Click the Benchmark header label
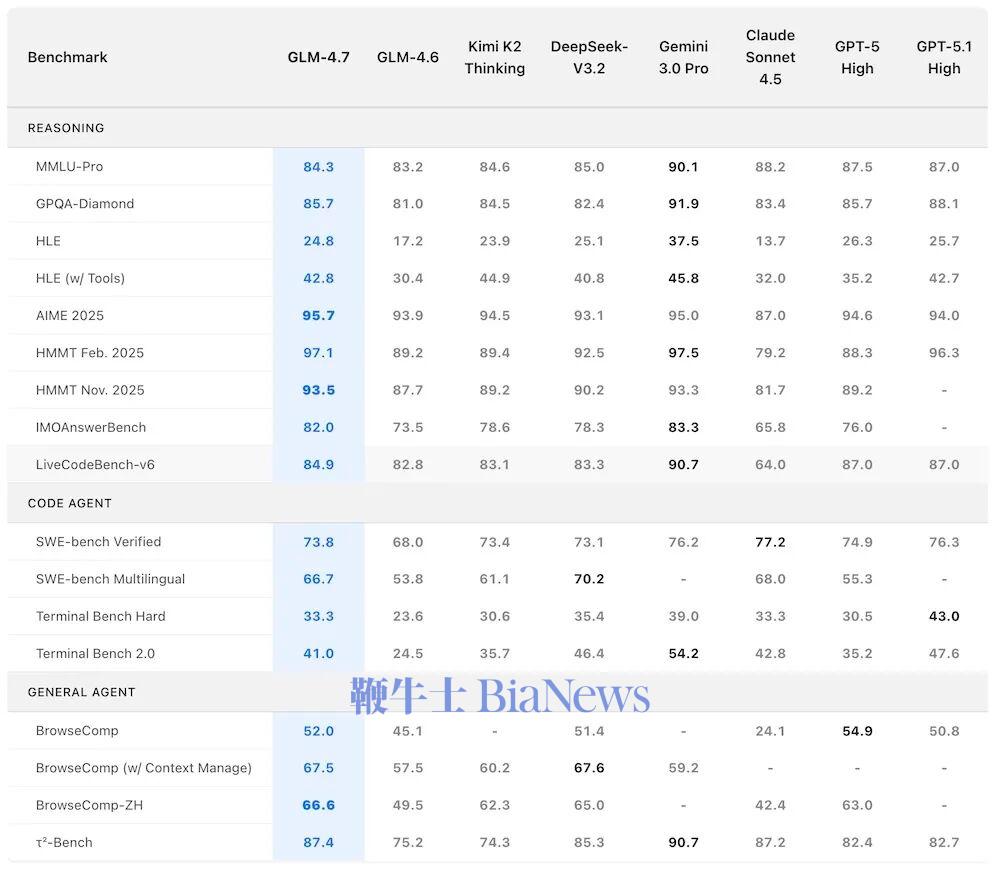The image size is (1000, 871). pyautogui.click(x=67, y=58)
